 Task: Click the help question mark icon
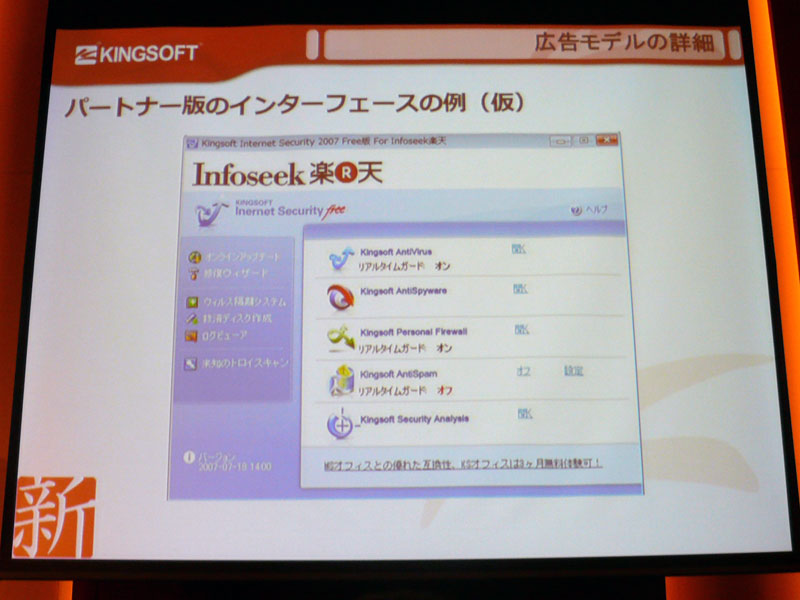coord(576,210)
